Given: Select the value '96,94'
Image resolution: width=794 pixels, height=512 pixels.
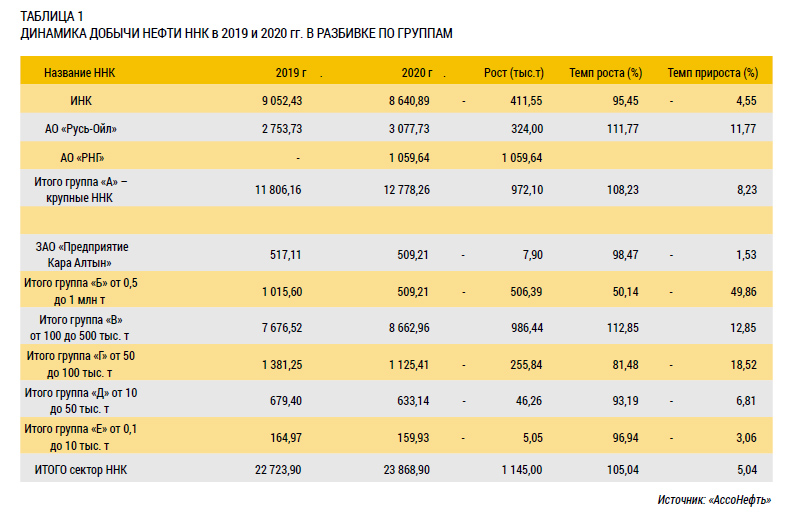Looking at the screenshot, I should [x=625, y=438].
